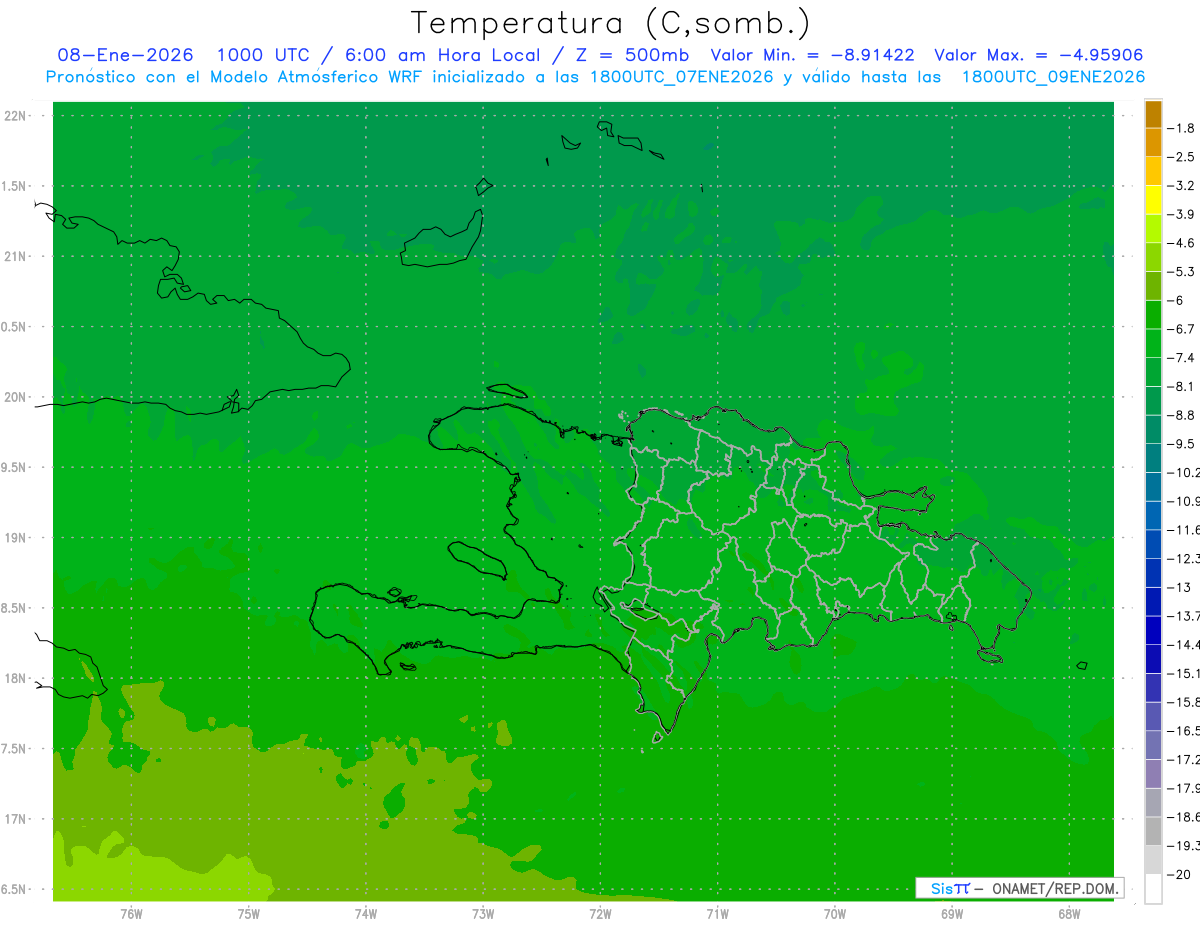
Task: Click the '-8.8' colorbar value
Action: click(x=1181, y=415)
